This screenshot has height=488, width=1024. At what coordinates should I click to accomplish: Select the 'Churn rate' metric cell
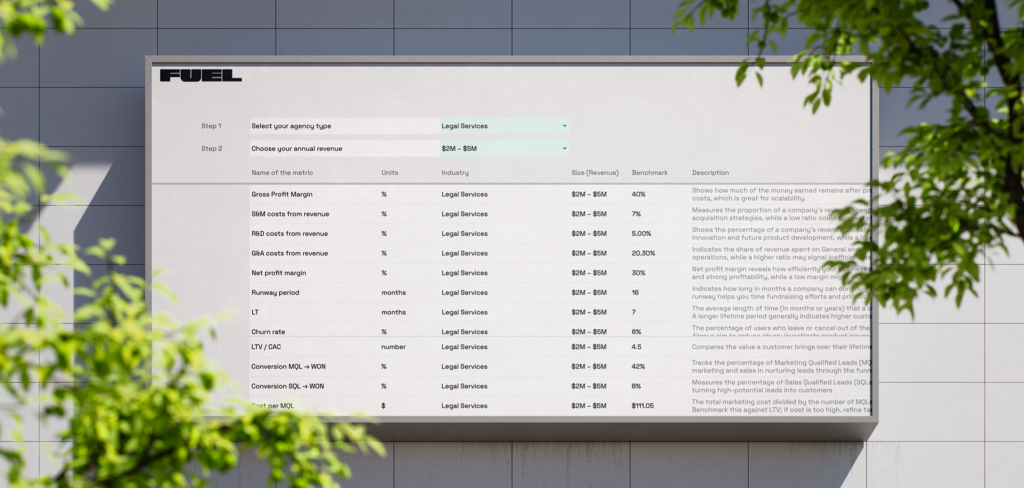[x=268, y=332]
